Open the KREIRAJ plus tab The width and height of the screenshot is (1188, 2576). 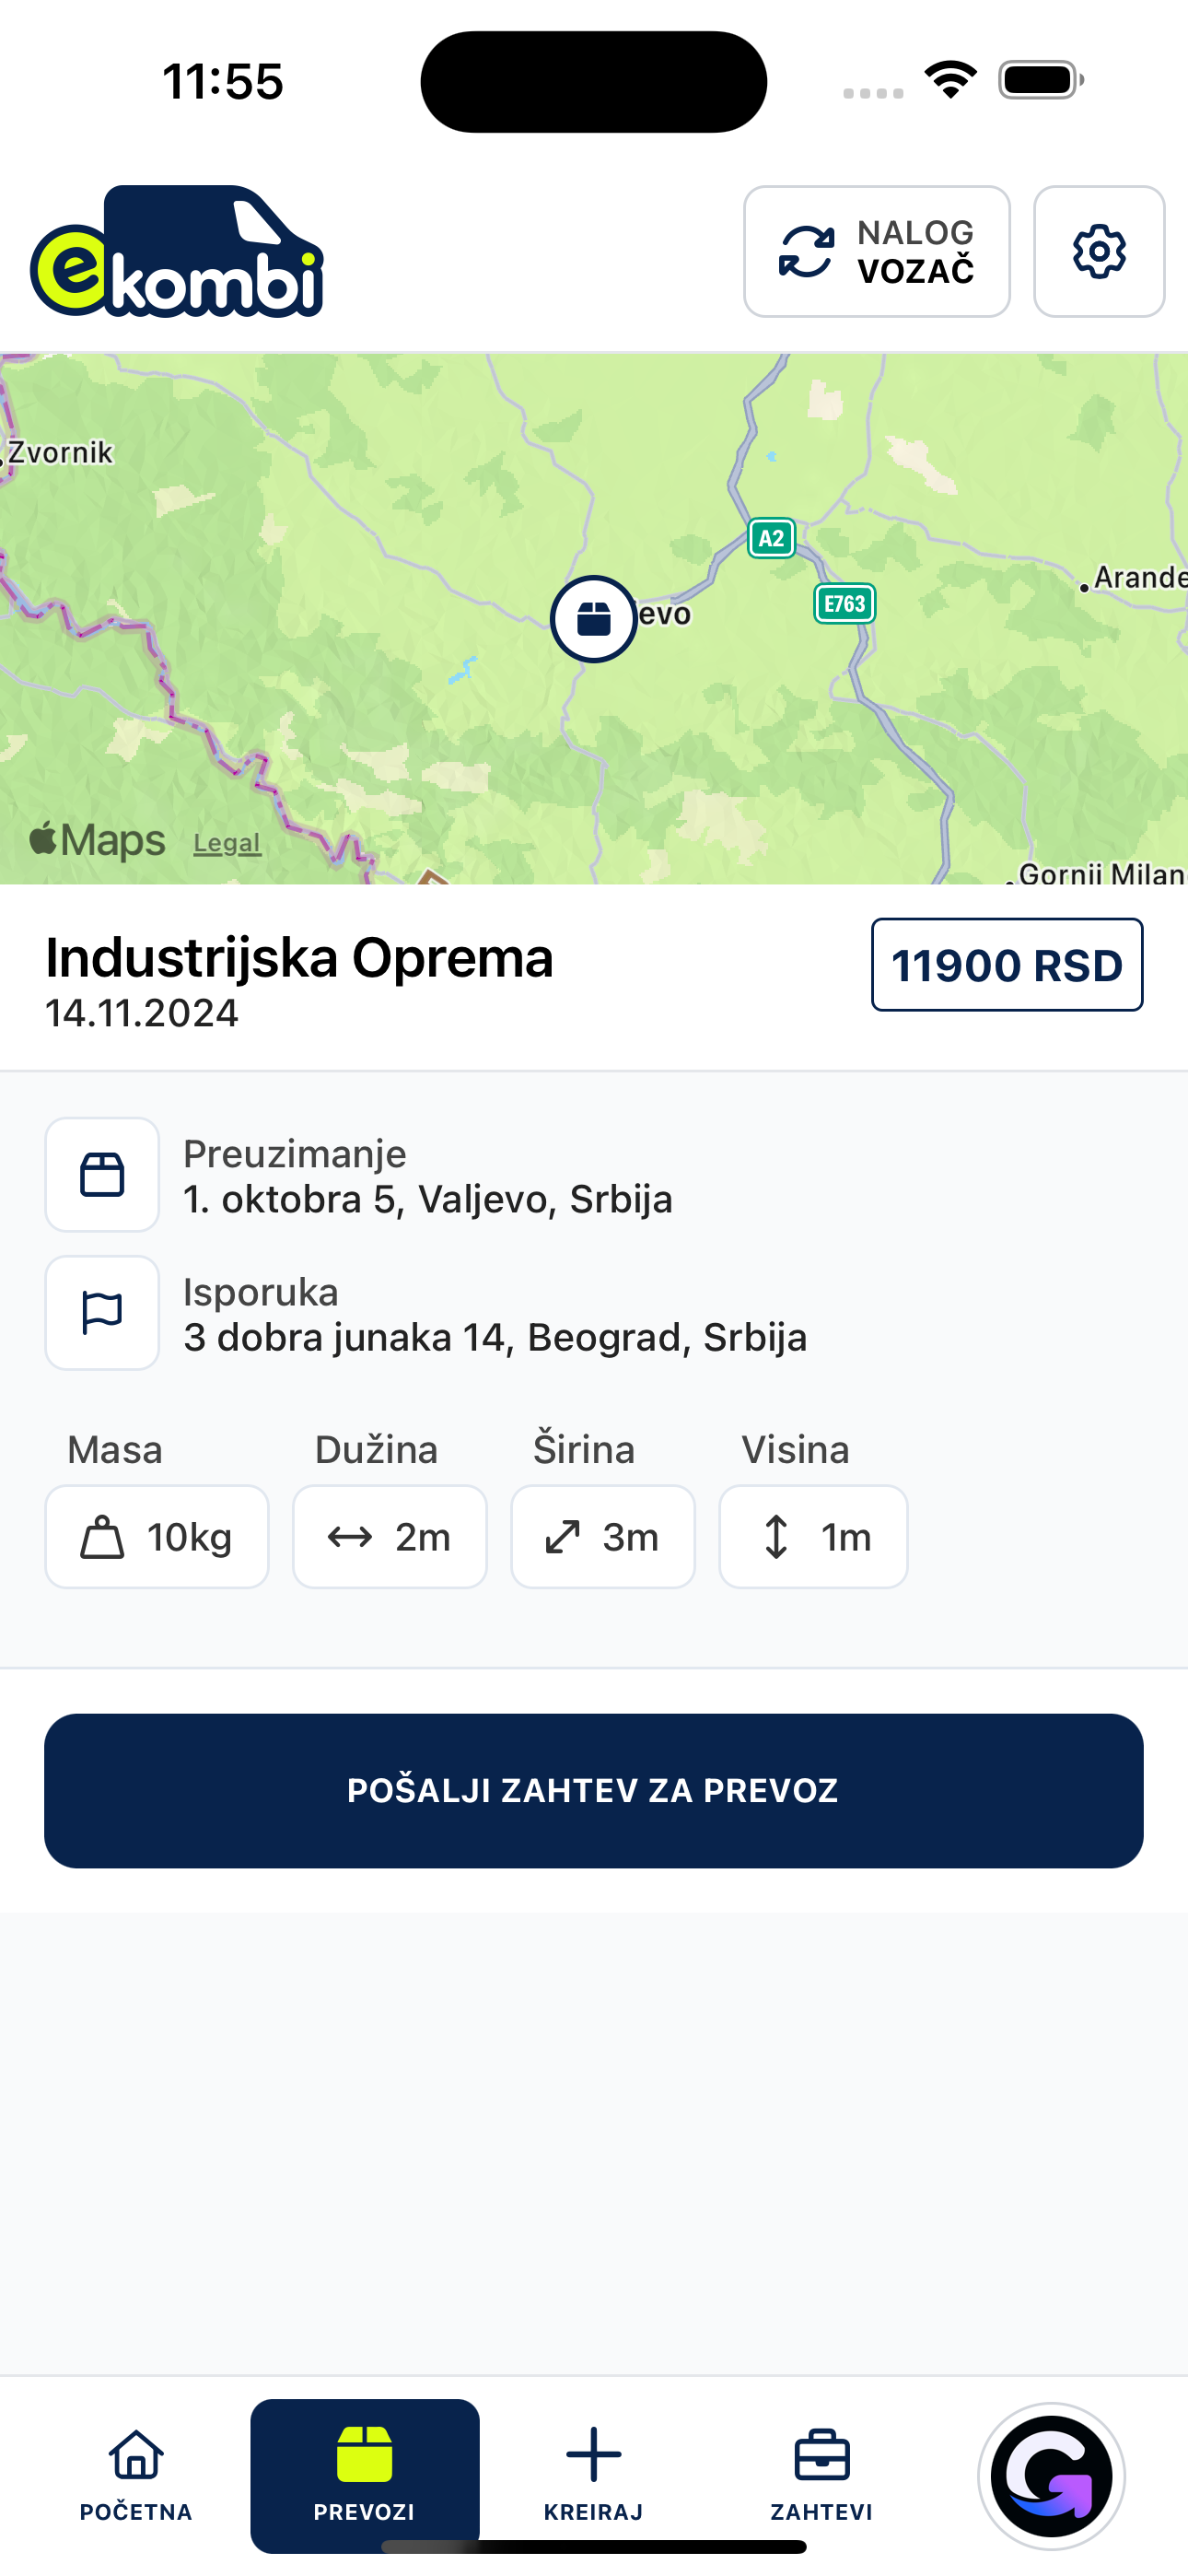pyautogui.click(x=594, y=2474)
